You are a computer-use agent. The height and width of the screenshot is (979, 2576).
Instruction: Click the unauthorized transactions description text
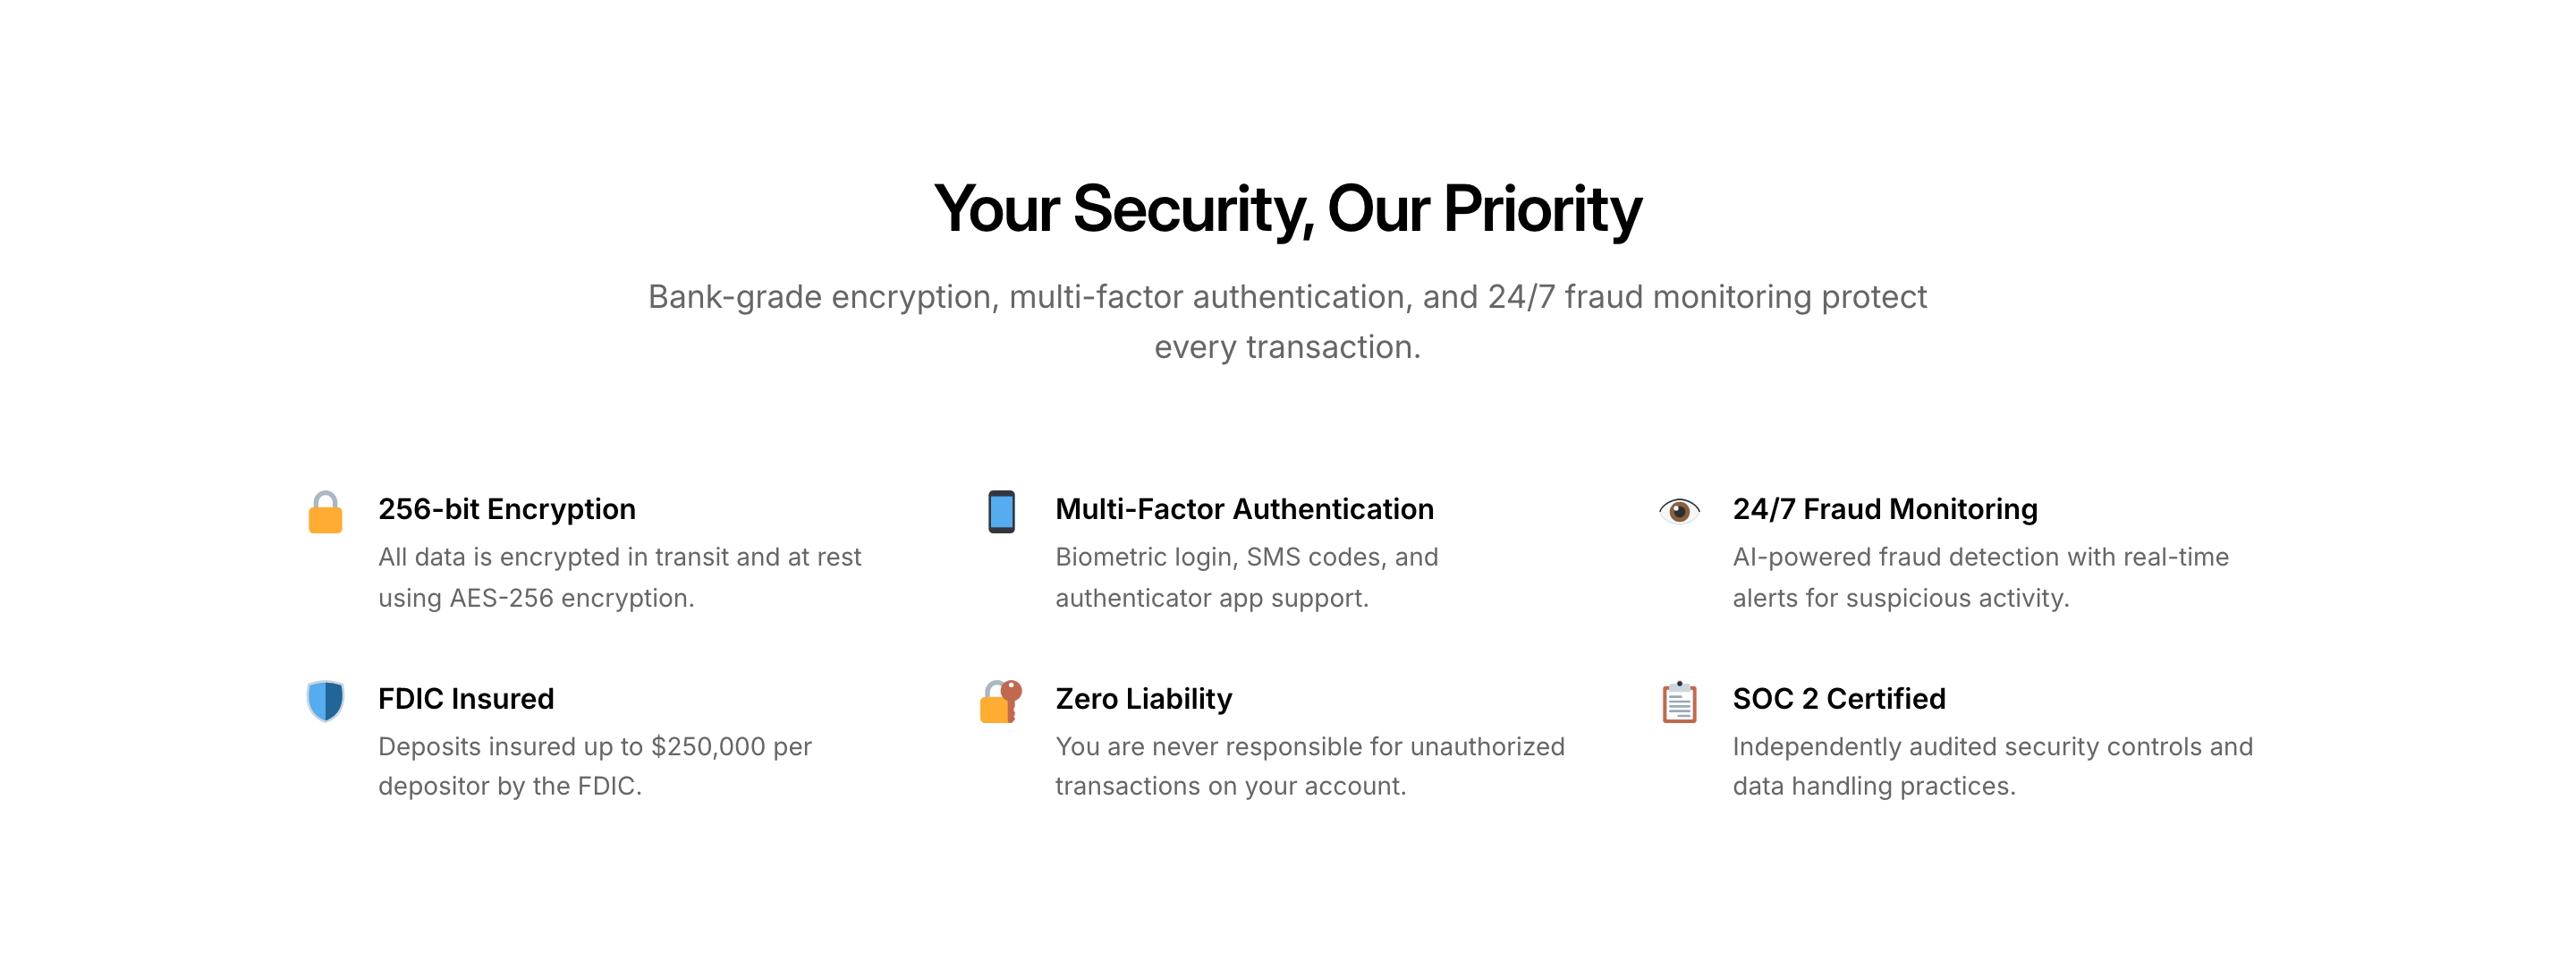[x=1309, y=766]
